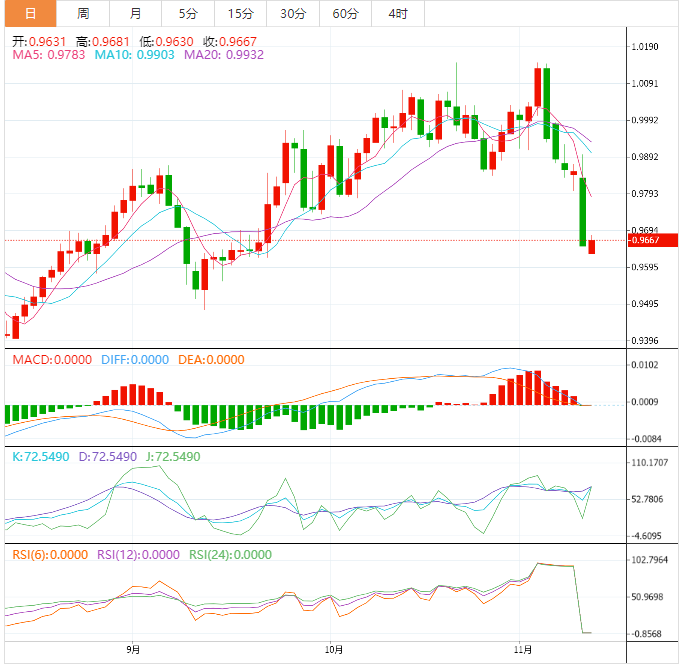Select the 15分 timeframe tab
The height and width of the screenshot is (672, 681).
pos(240,13)
